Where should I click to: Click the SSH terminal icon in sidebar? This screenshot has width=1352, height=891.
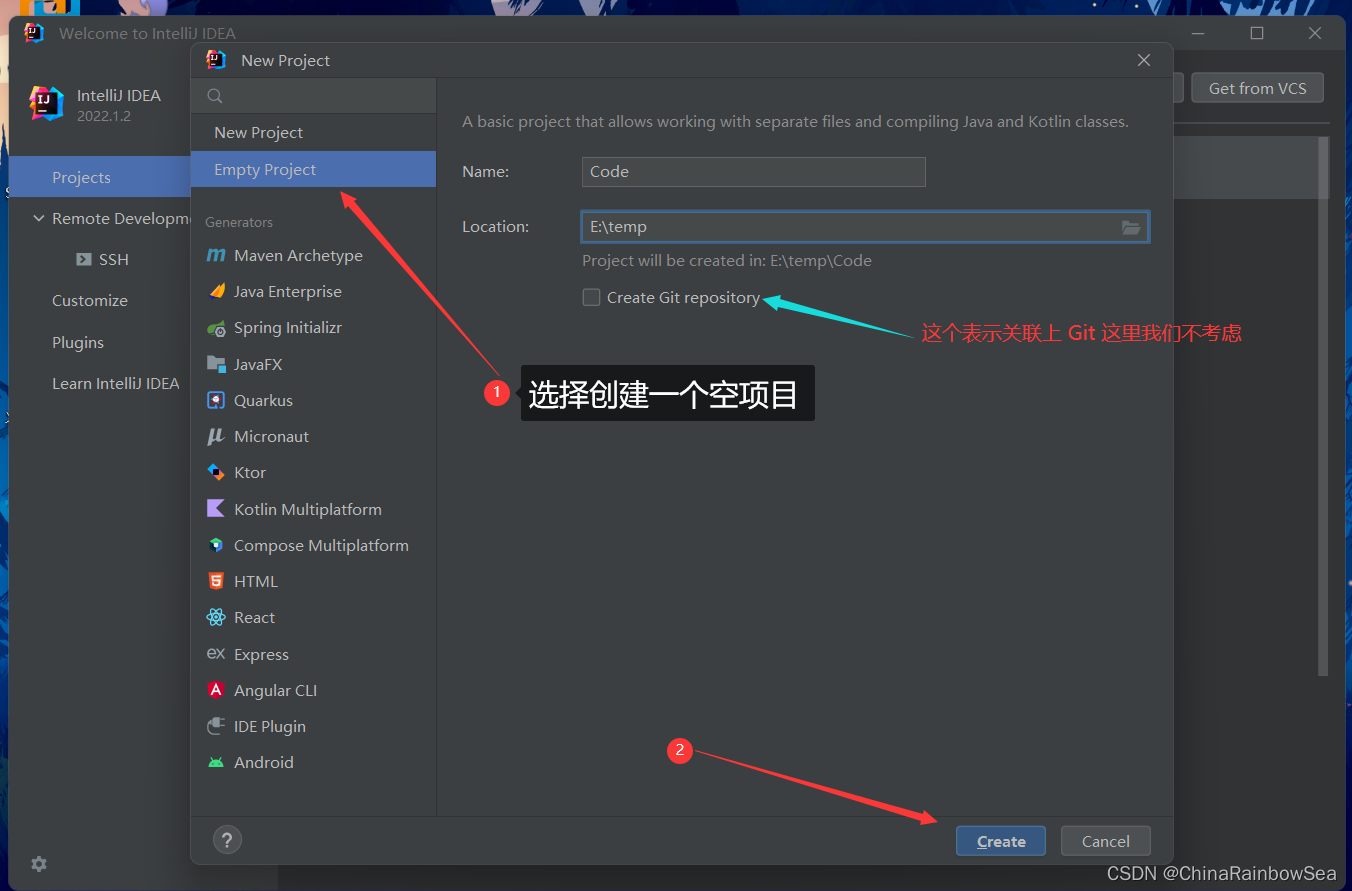tap(84, 259)
